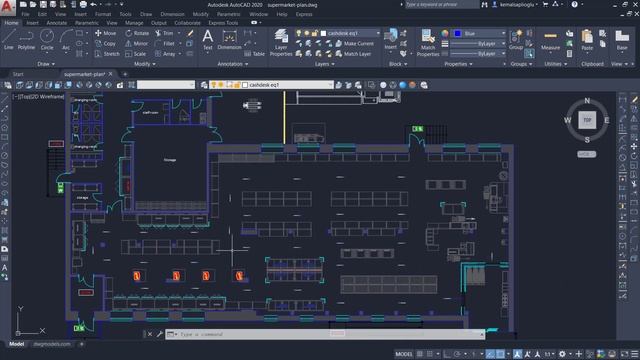This screenshot has height=360, width=640.
Task: Open the ByLayer lineweight dropdown
Action: click(478, 43)
